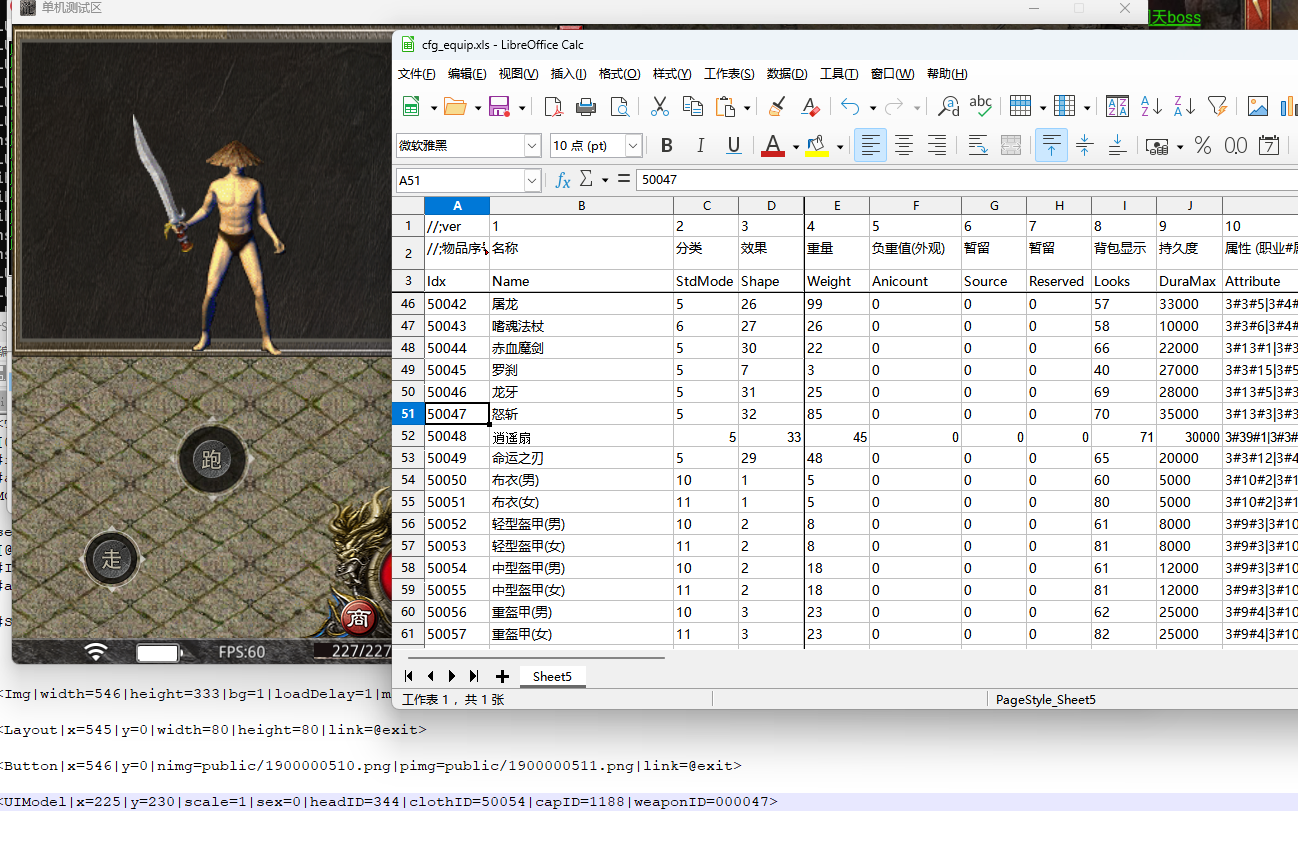Align text right
This screenshot has width=1298, height=856.
937,146
